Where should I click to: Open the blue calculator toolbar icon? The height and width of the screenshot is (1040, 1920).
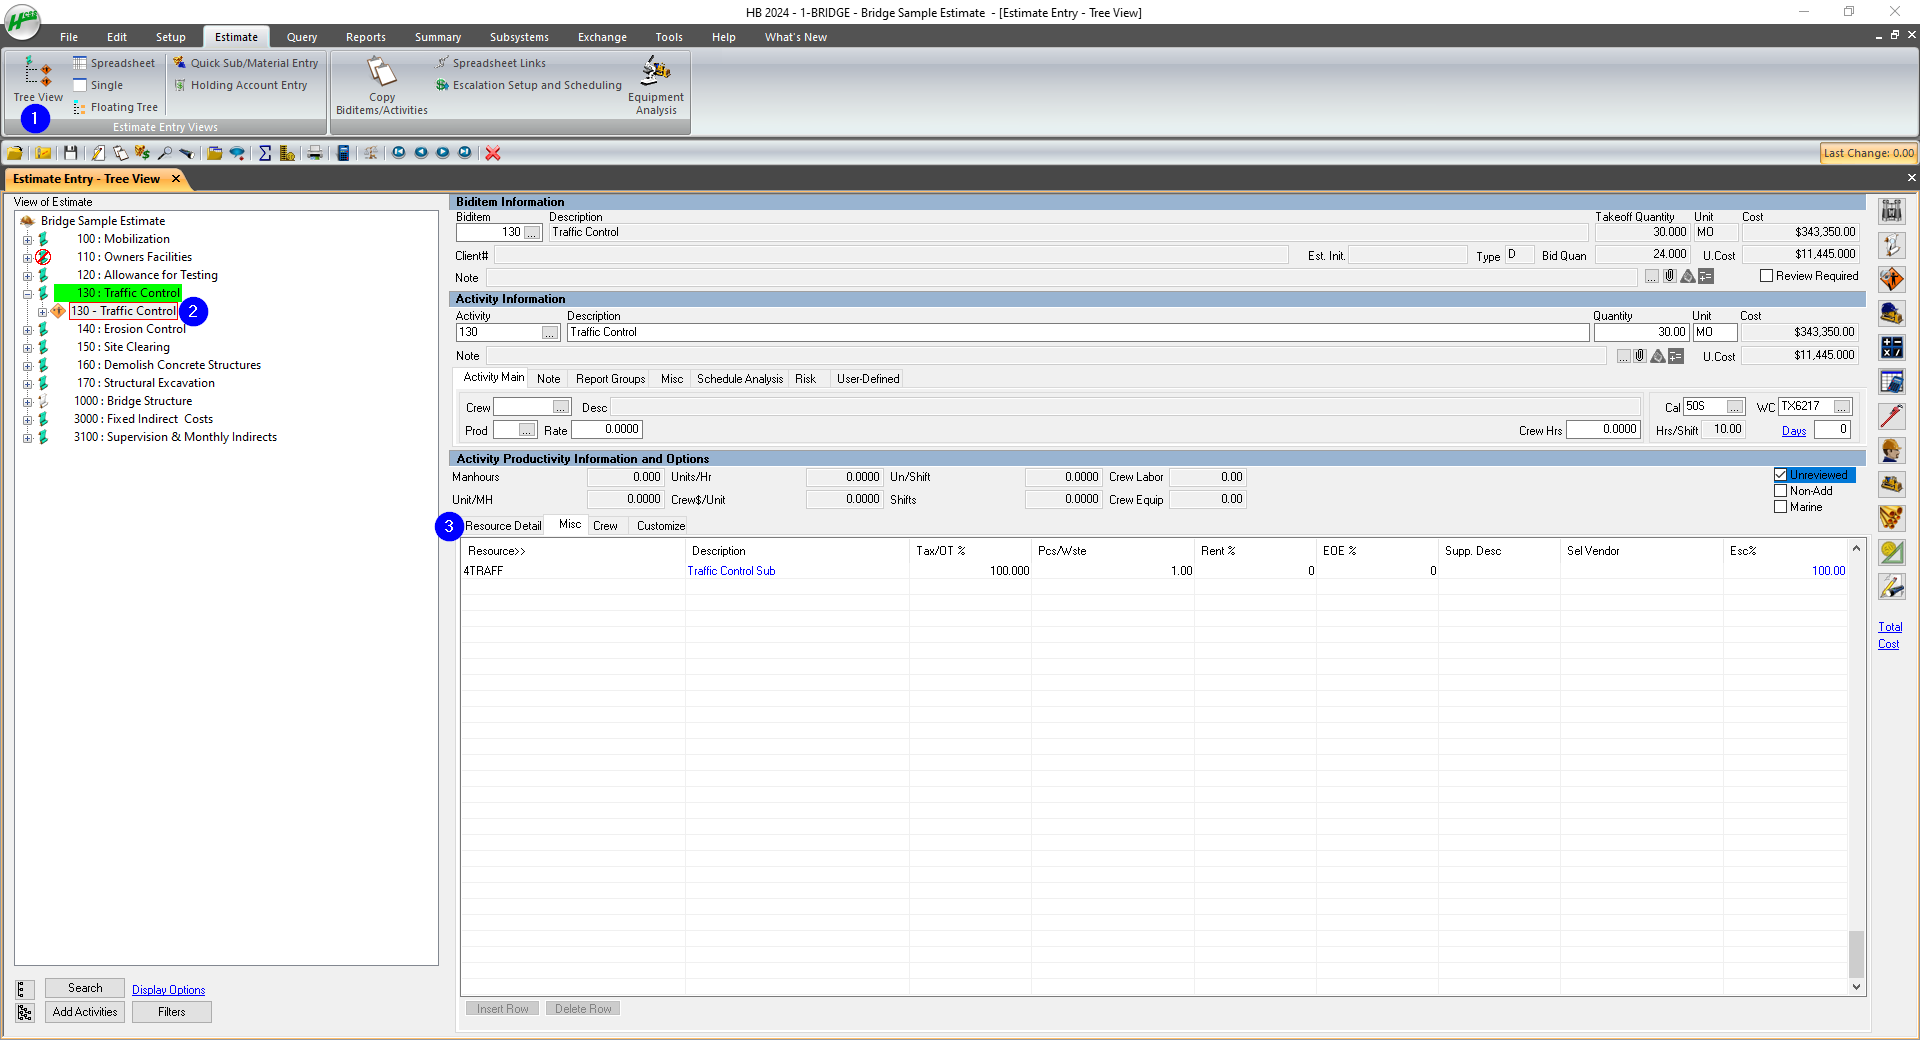coord(343,153)
